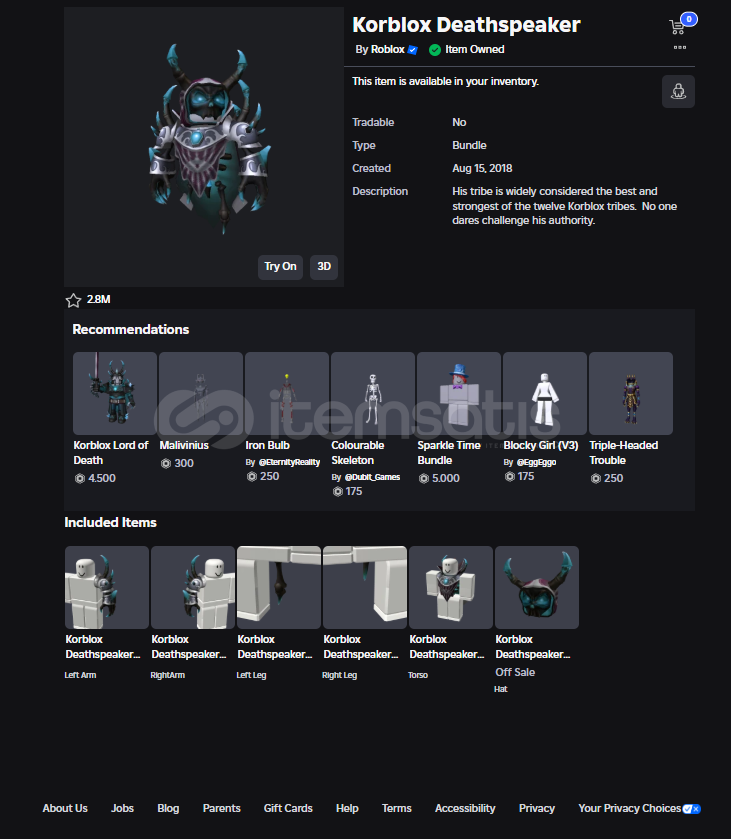This screenshot has width=731, height=839.
Task: Open Your Privacy Choices footer link text
Action: pyautogui.click(x=630, y=809)
